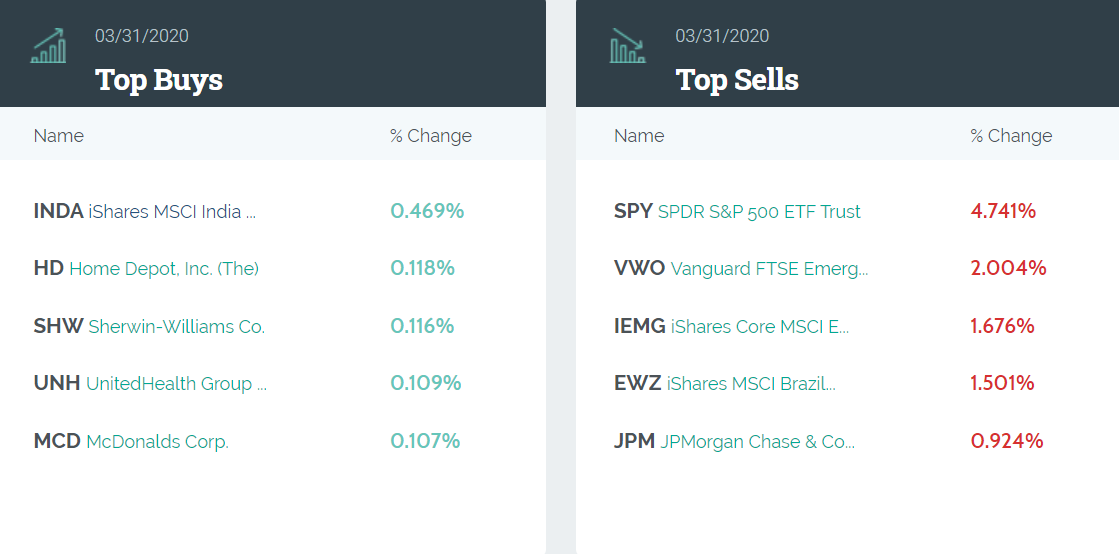Click the Top Sells heading
The width and height of the screenshot is (1119, 554).
pyautogui.click(x=737, y=80)
